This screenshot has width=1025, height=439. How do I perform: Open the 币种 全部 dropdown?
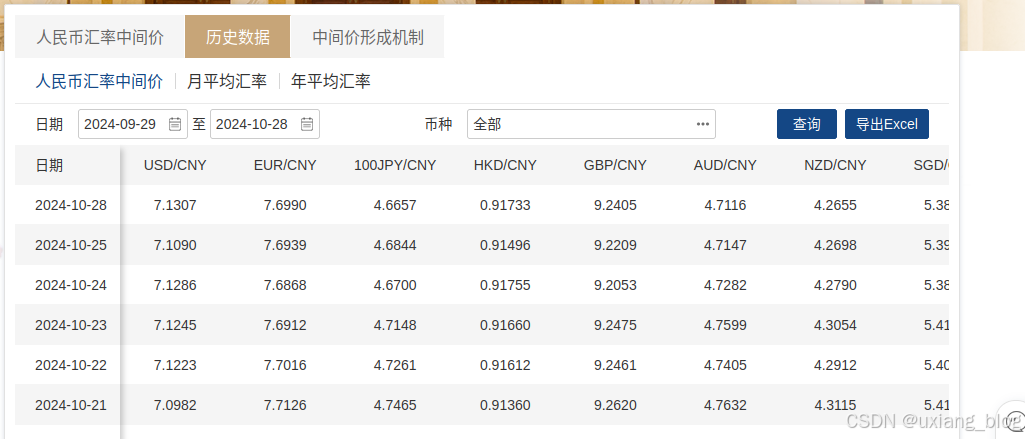[x=592, y=124]
